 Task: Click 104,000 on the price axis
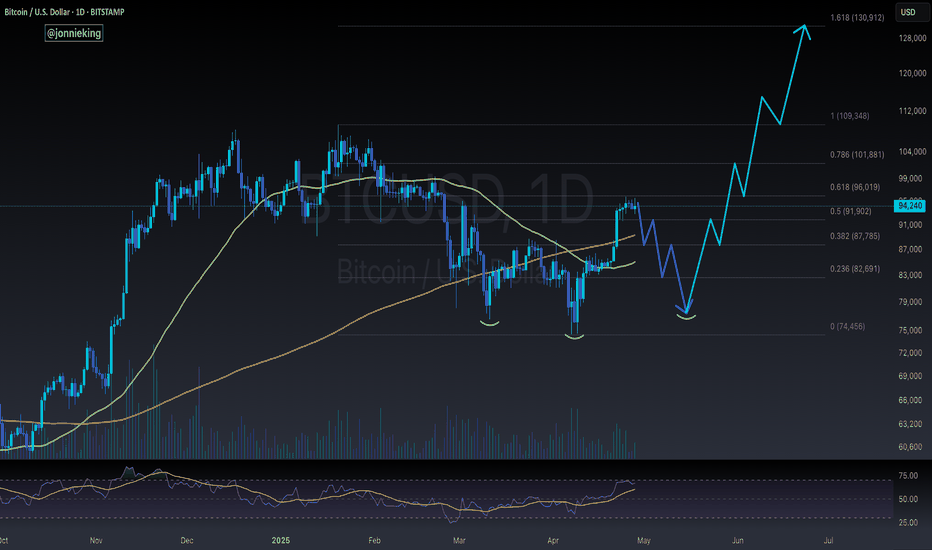click(912, 152)
